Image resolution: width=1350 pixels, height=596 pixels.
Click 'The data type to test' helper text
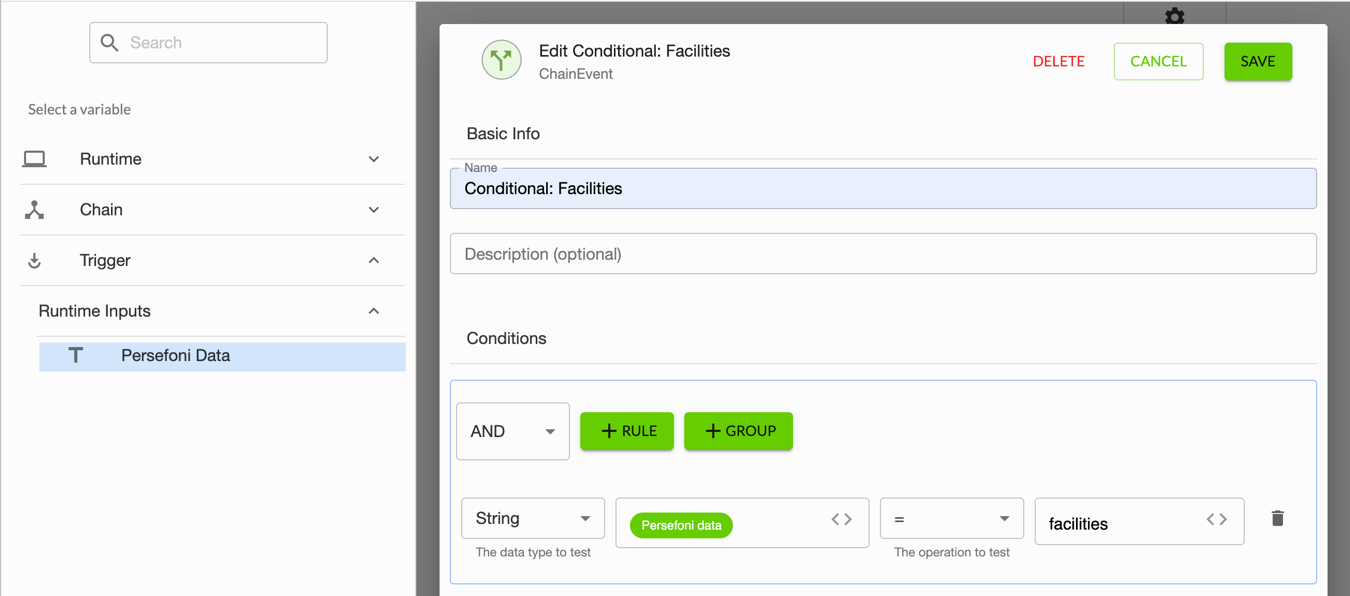[x=533, y=552]
